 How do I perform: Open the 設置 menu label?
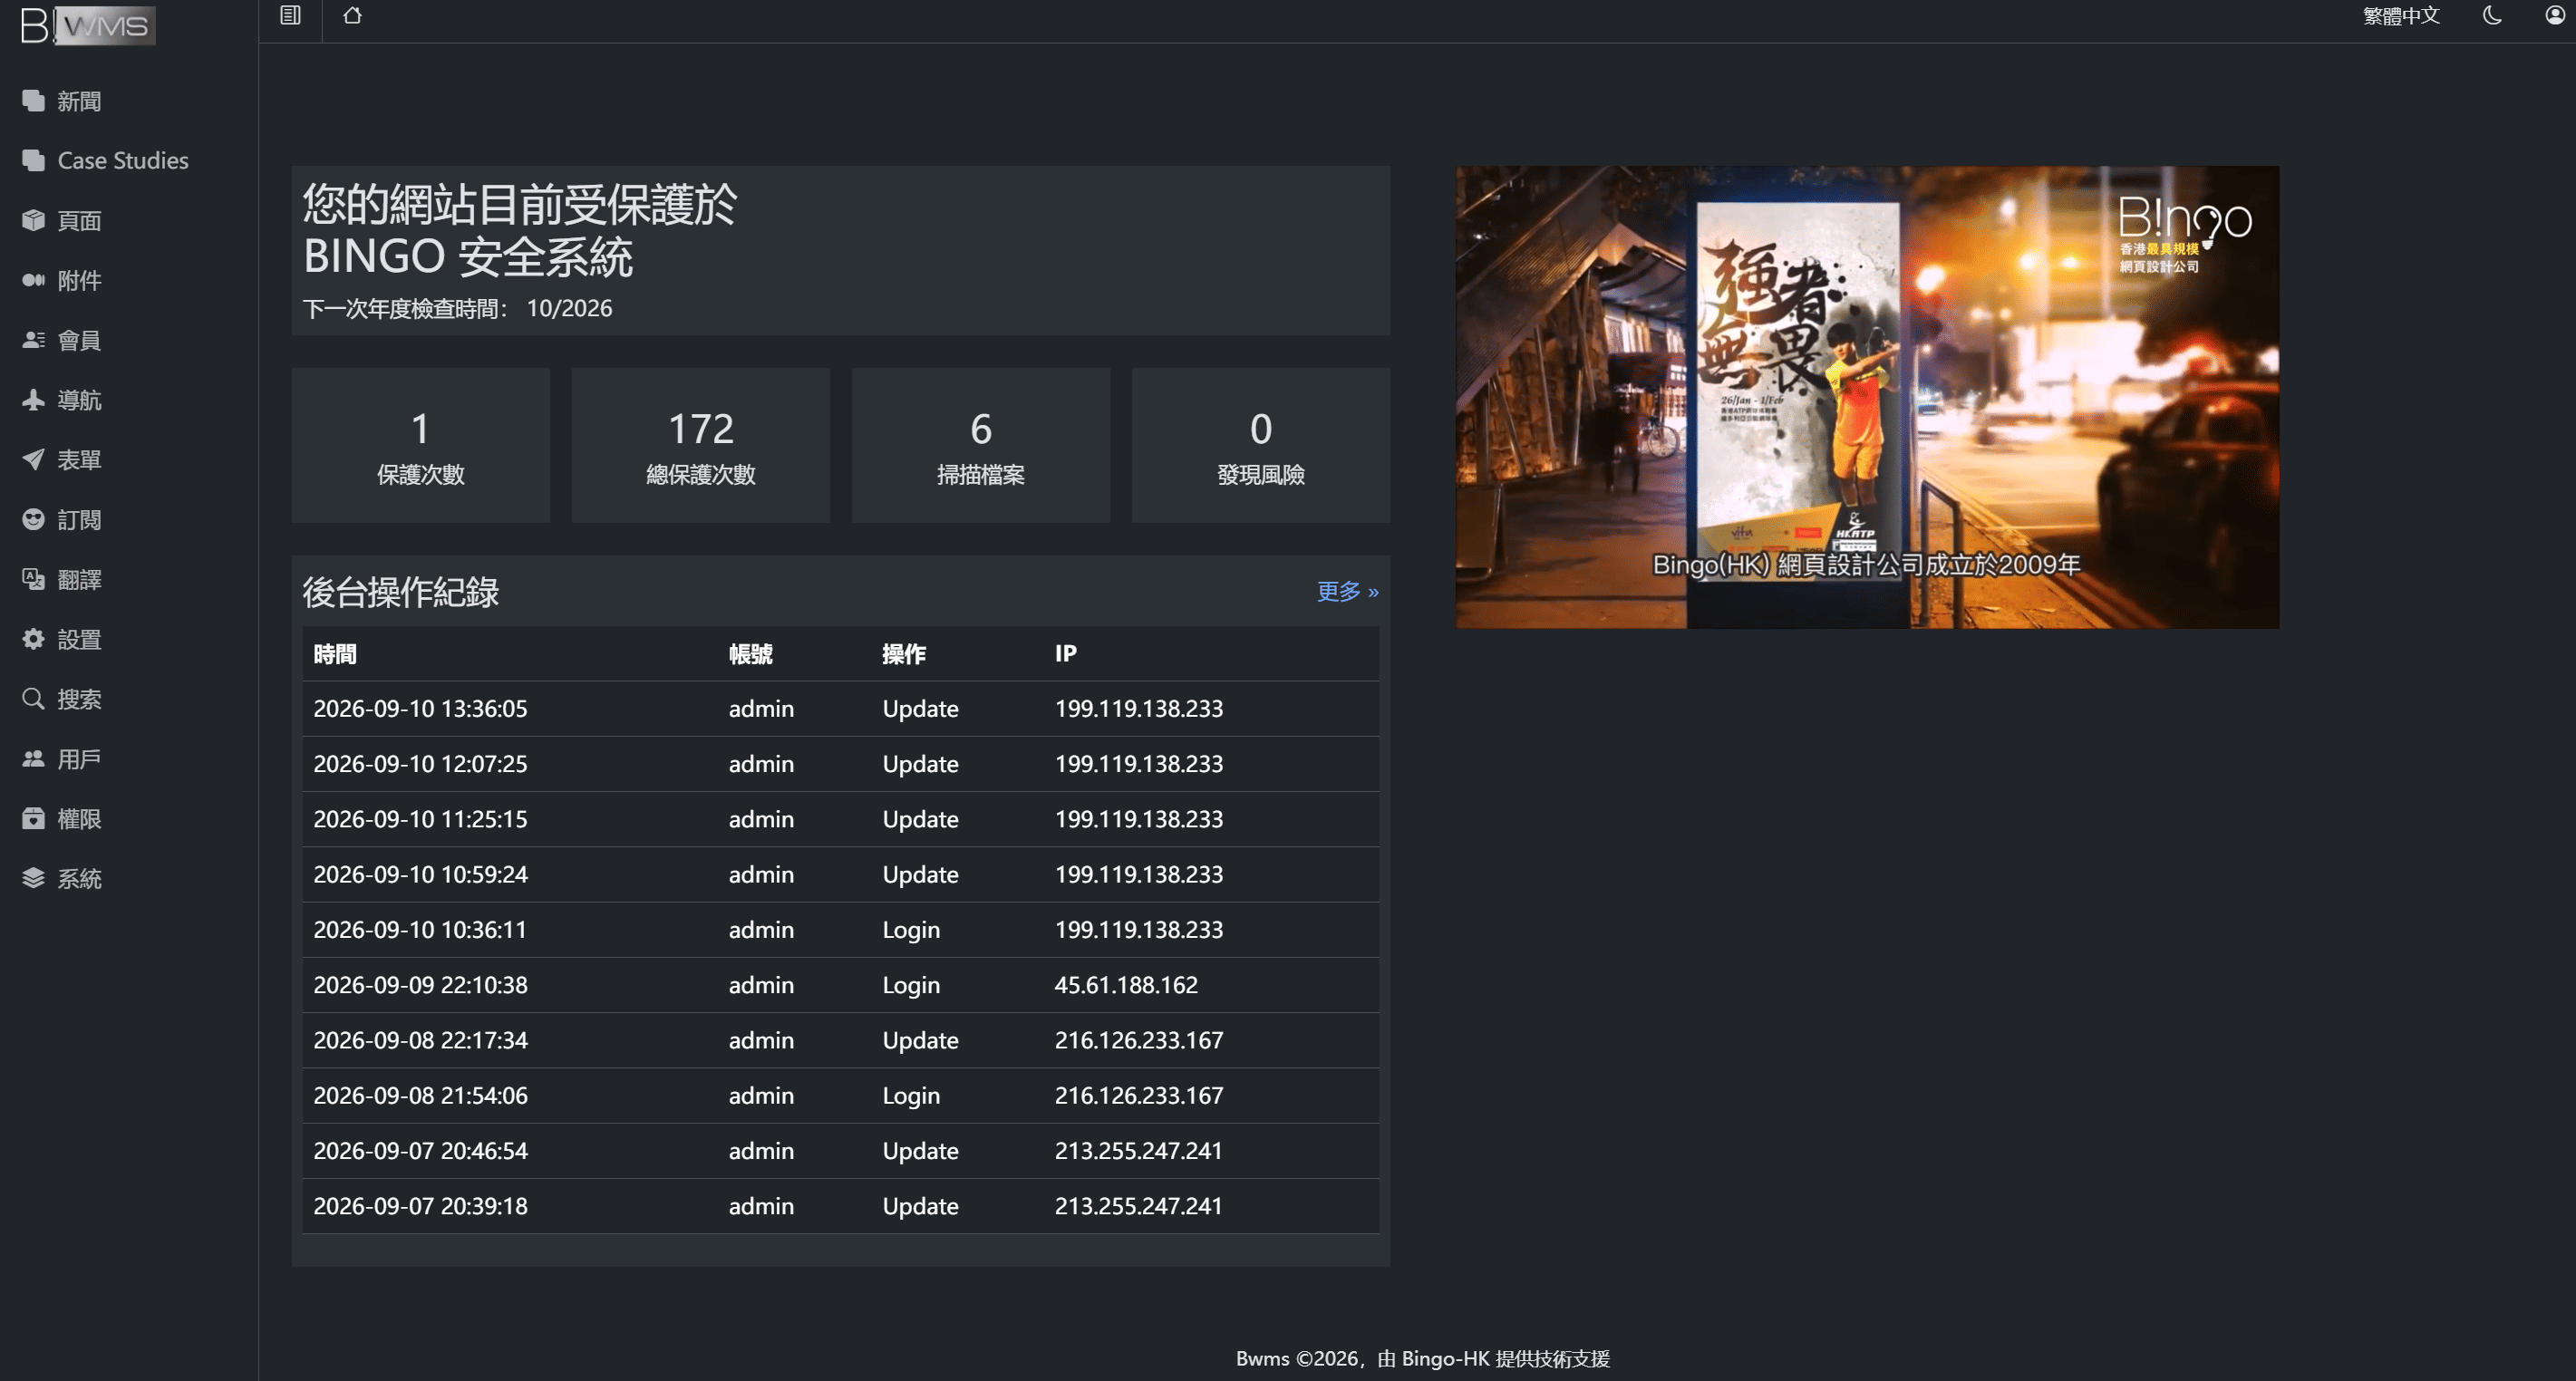point(79,639)
